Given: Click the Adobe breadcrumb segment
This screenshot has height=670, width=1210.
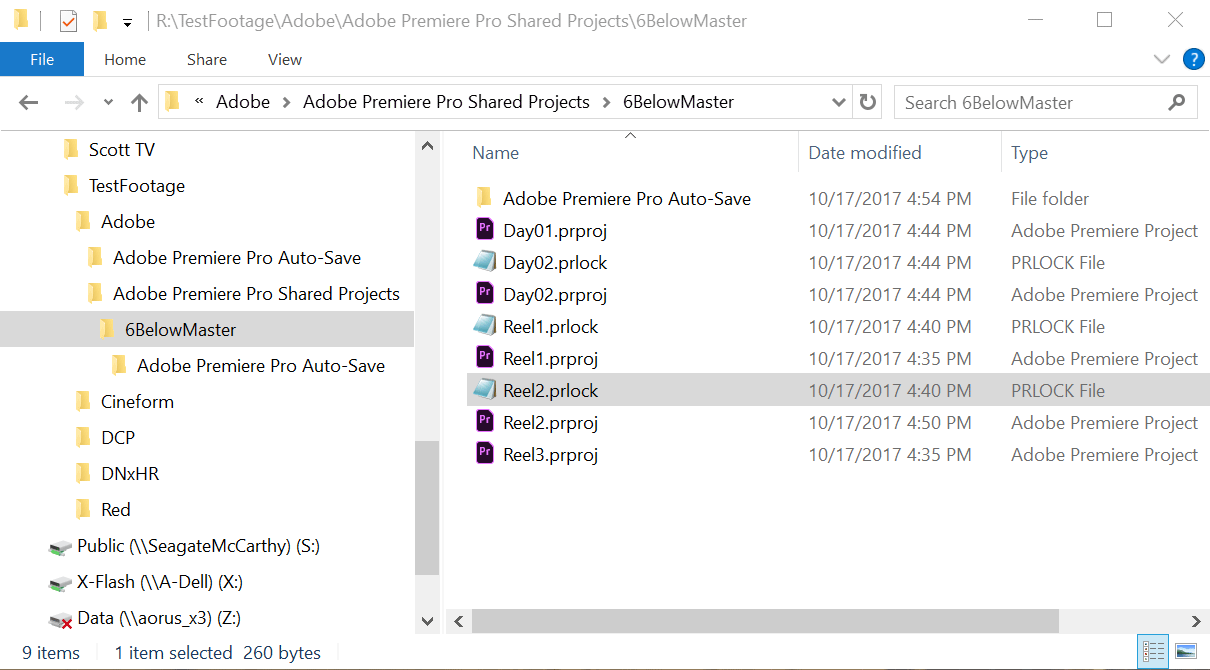Looking at the screenshot, I should tap(243, 102).
